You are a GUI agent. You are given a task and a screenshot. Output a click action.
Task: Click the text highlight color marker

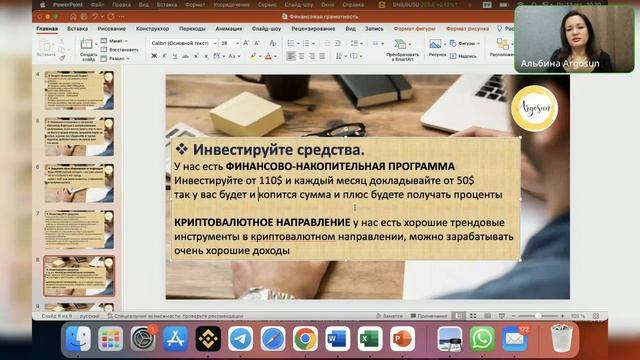[x=253, y=56]
